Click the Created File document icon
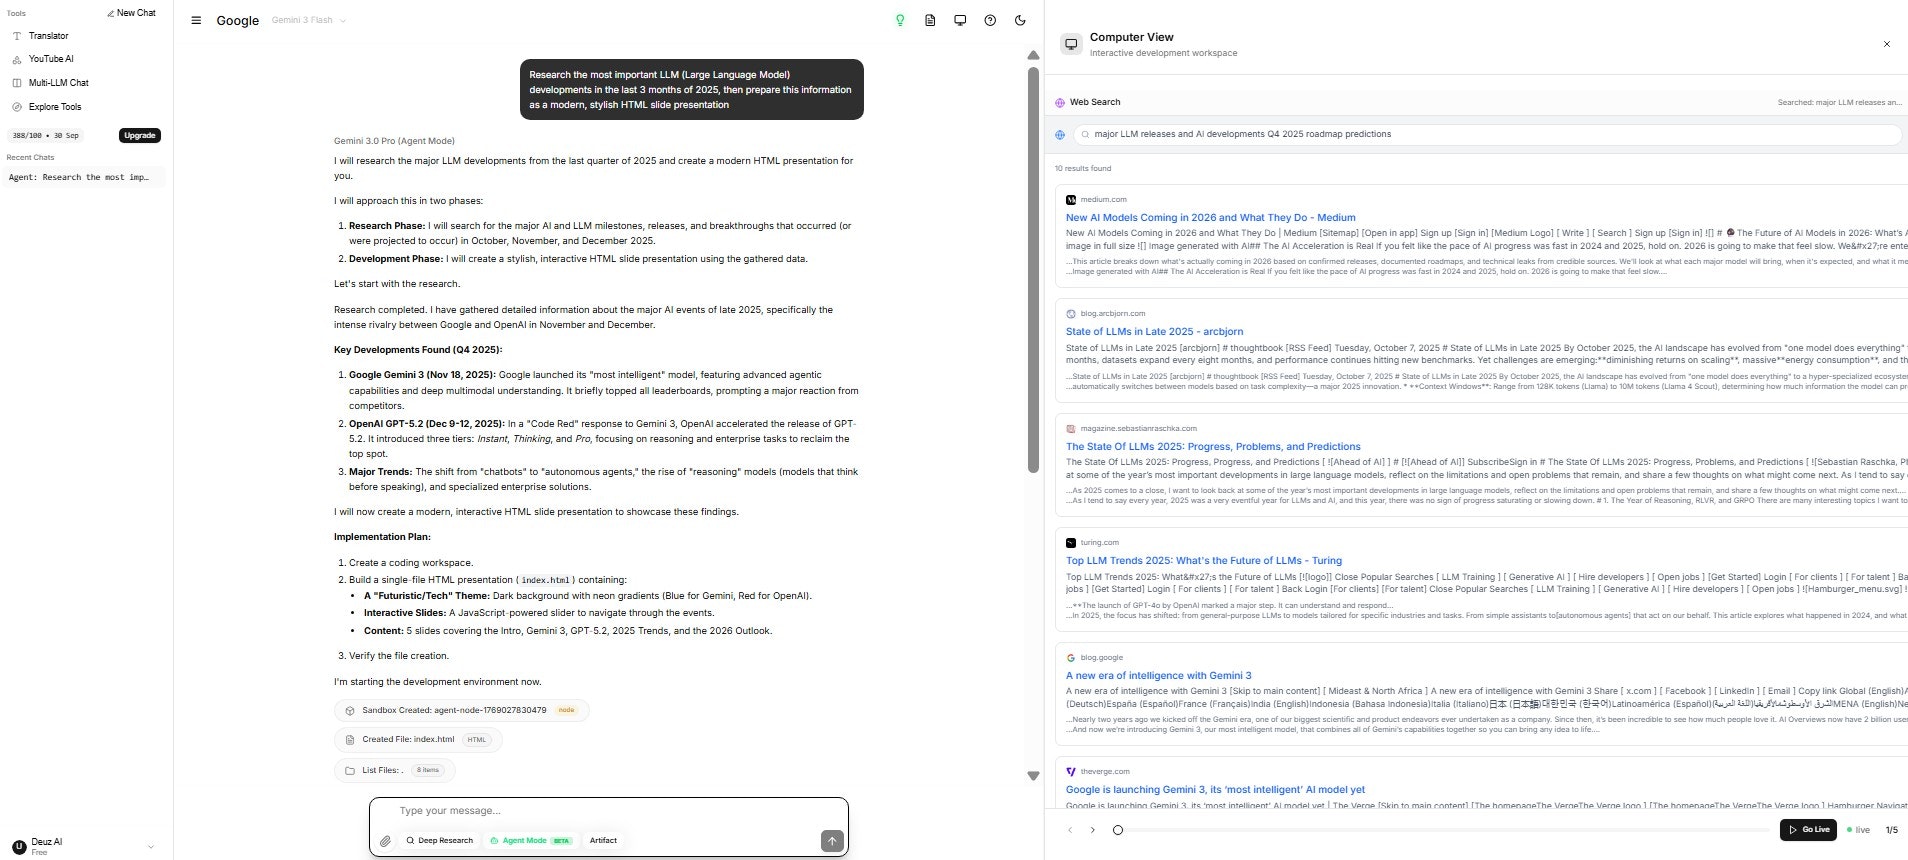This screenshot has width=1908, height=860. point(349,740)
